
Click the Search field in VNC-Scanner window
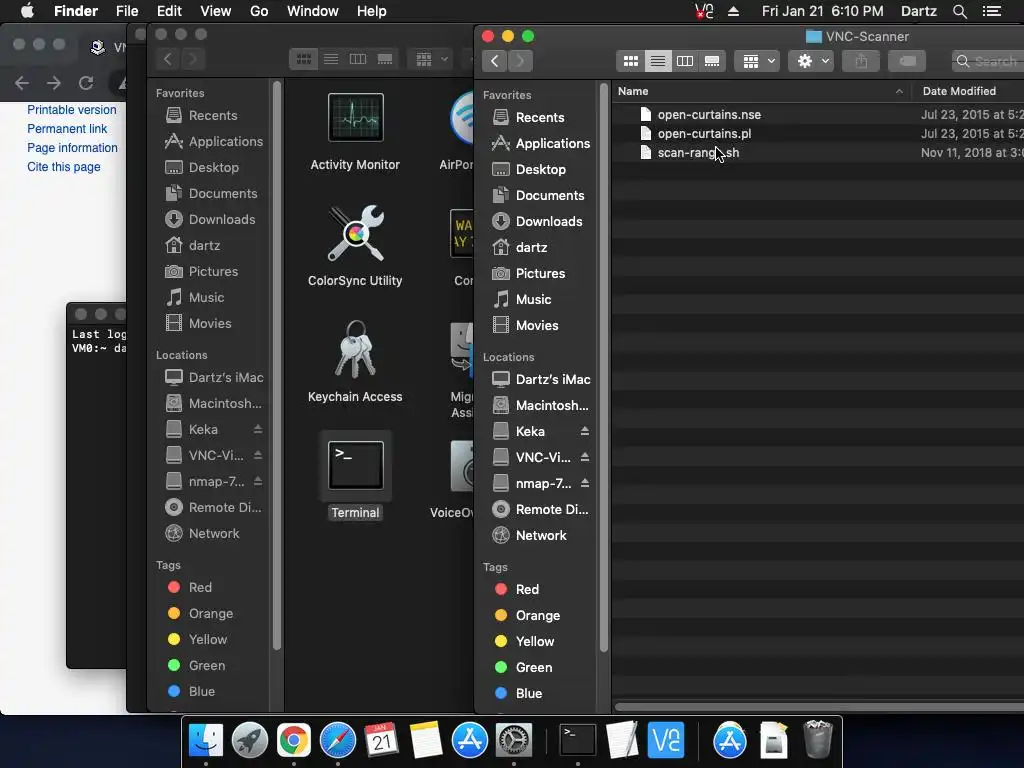point(987,61)
